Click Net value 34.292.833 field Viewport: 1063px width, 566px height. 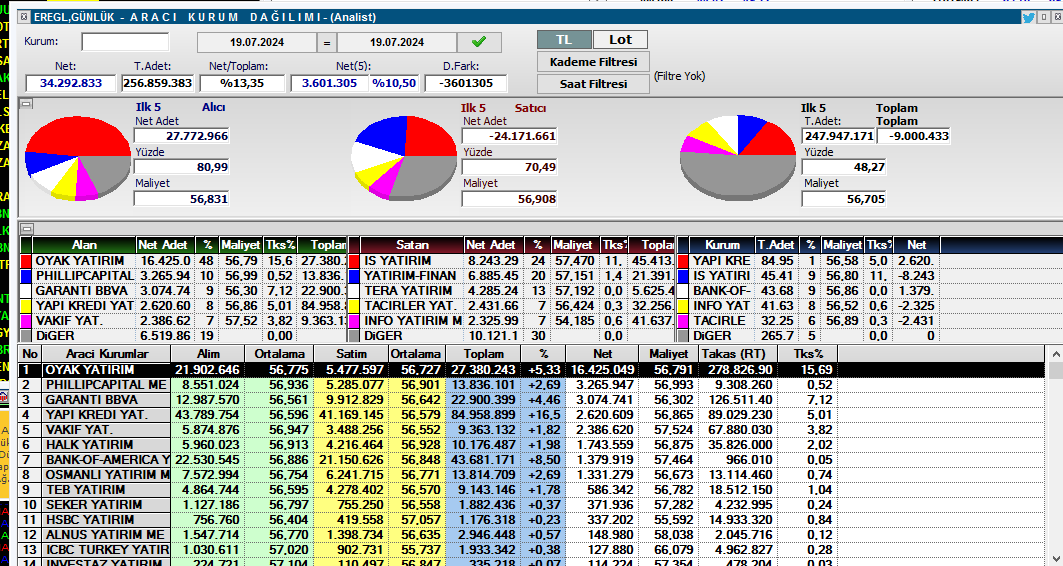click(71, 83)
